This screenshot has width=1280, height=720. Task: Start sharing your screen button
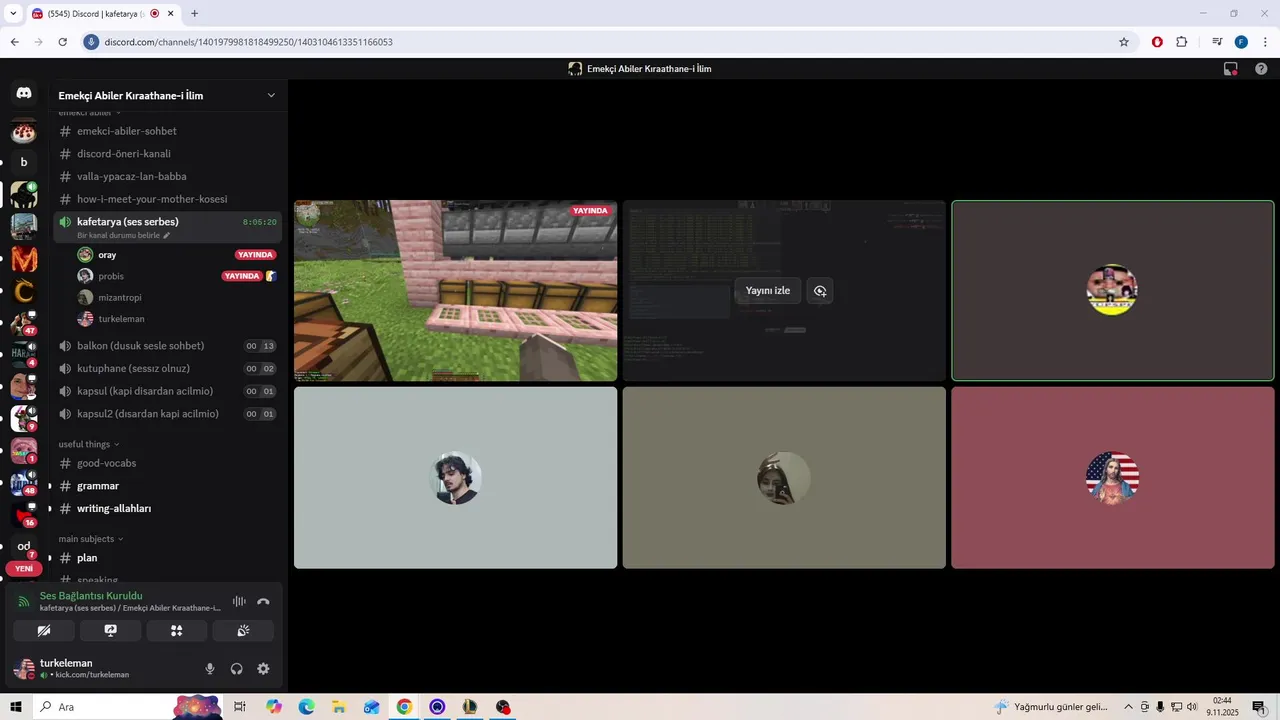click(x=110, y=631)
